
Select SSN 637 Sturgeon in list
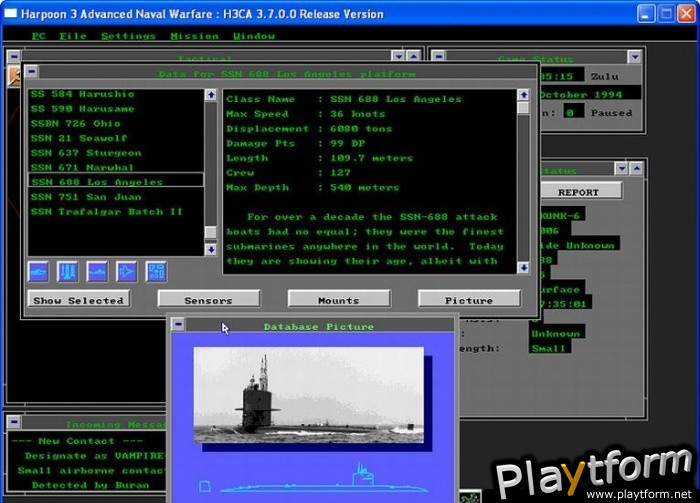tap(116, 153)
